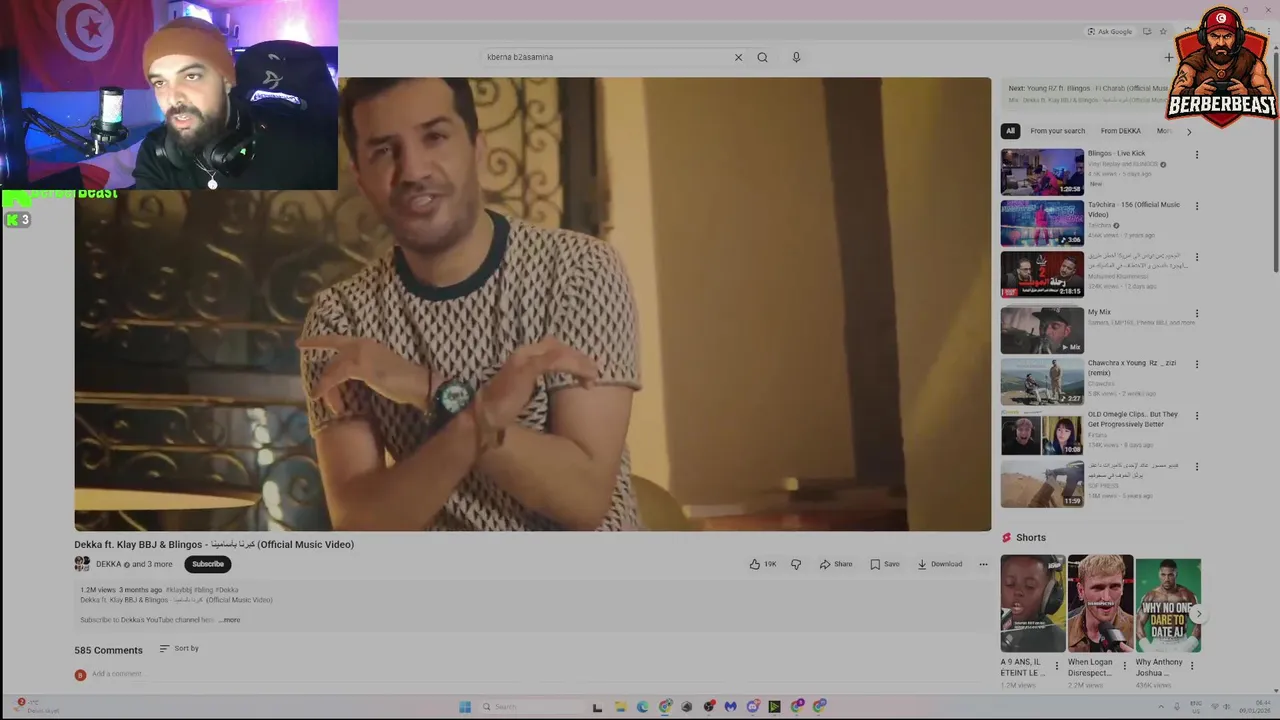Open 'My Mix' playlist title
Image resolution: width=1280 pixels, height=720 pixels.
click(1099, 312)
